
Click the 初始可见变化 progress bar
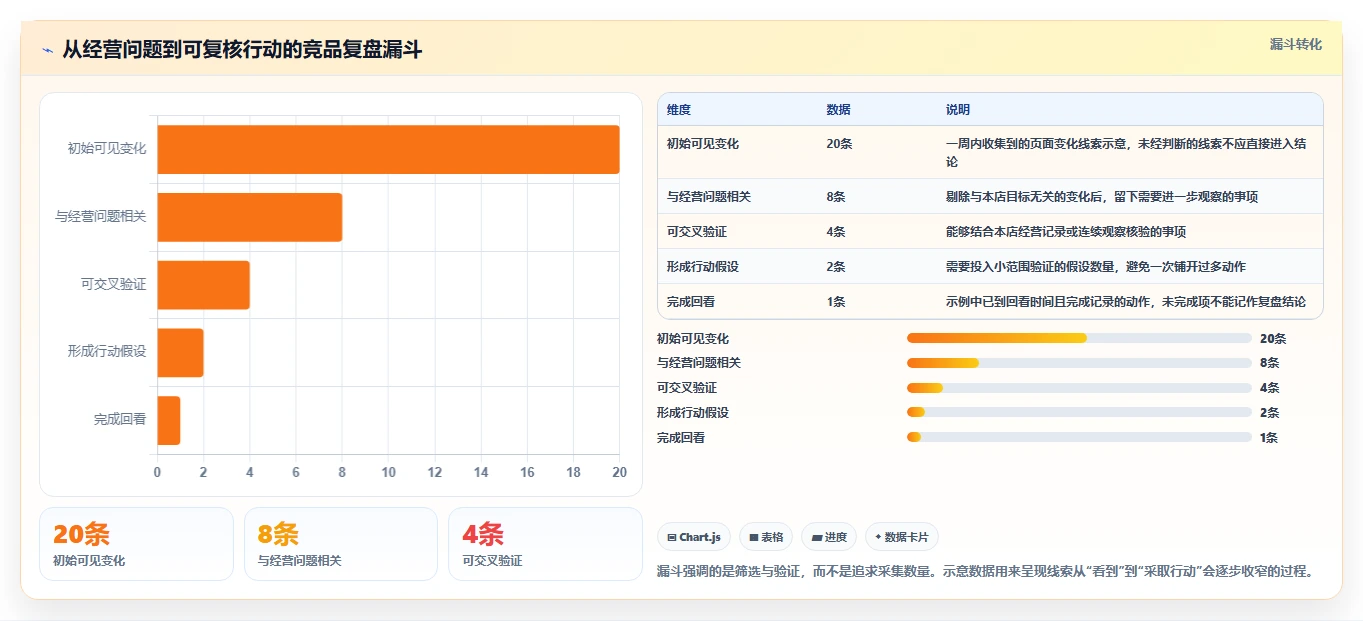pyautogui.click(x=1079, y=338)
